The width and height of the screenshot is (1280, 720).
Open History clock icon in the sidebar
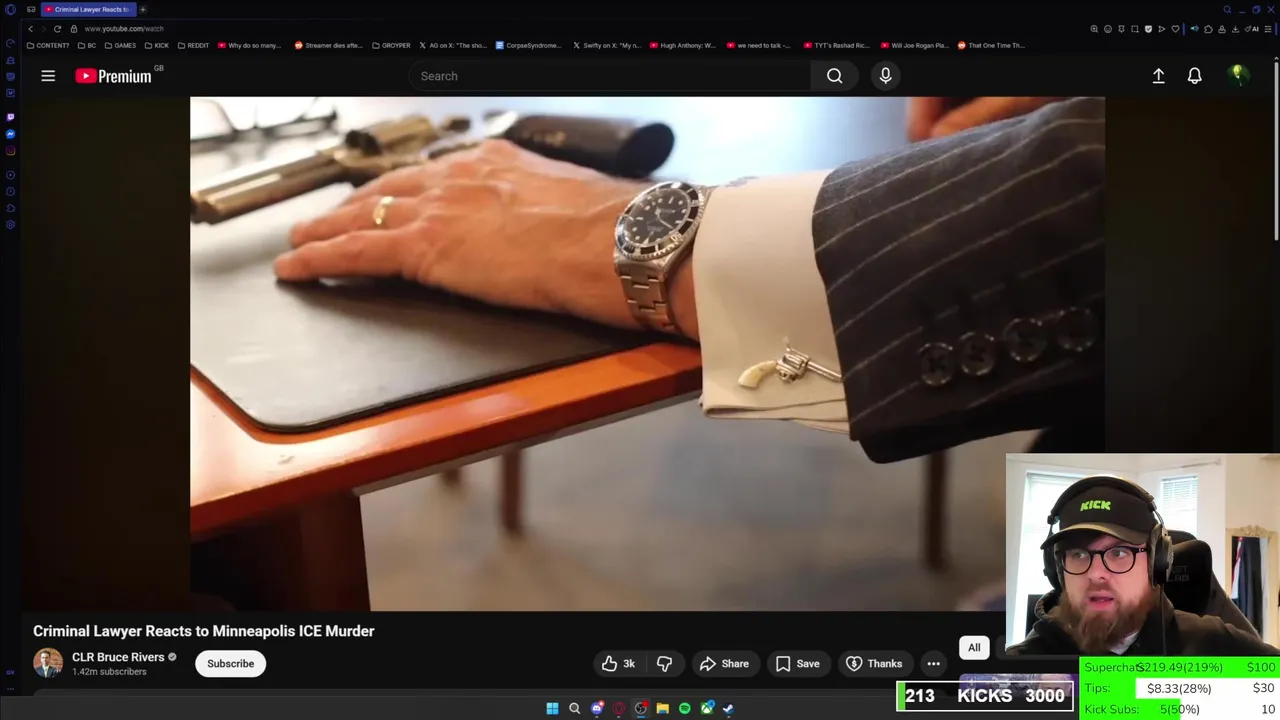click(10, 191)
